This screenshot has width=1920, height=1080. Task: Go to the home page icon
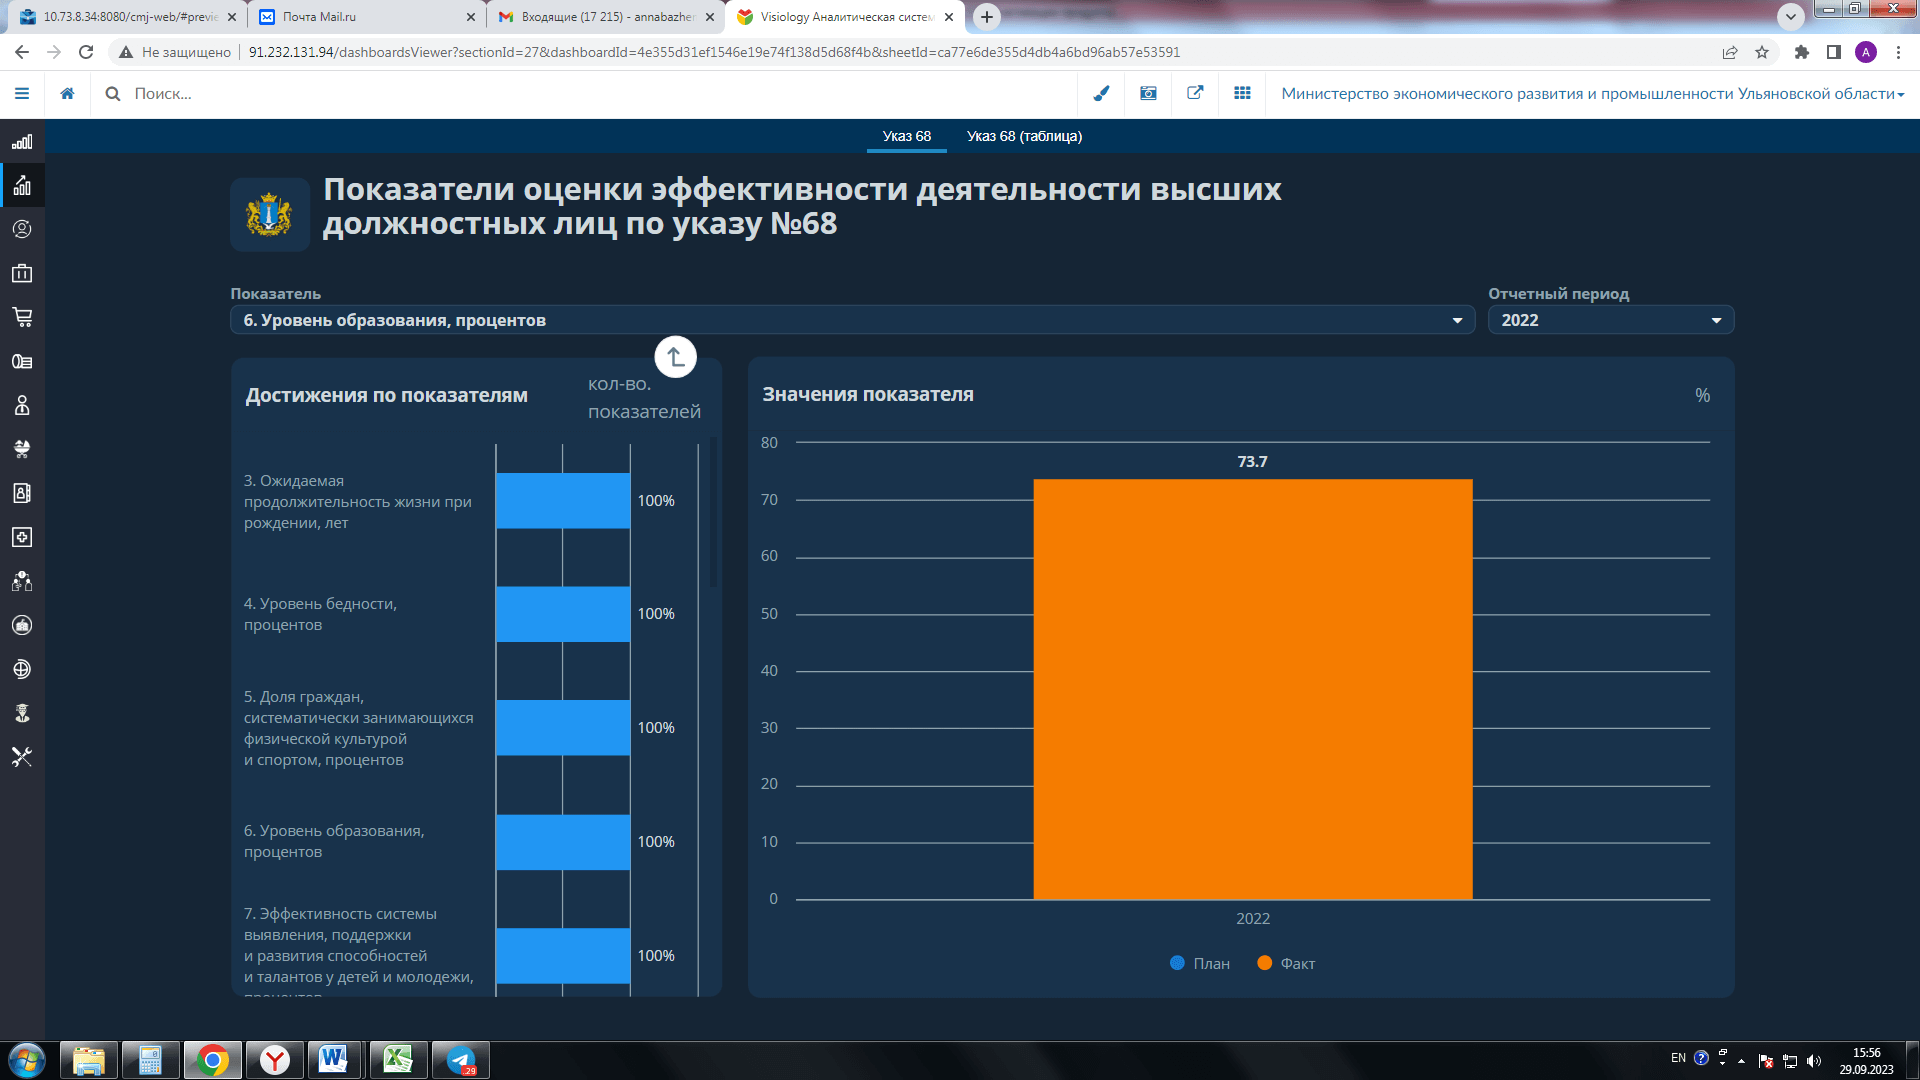[67, 93]
